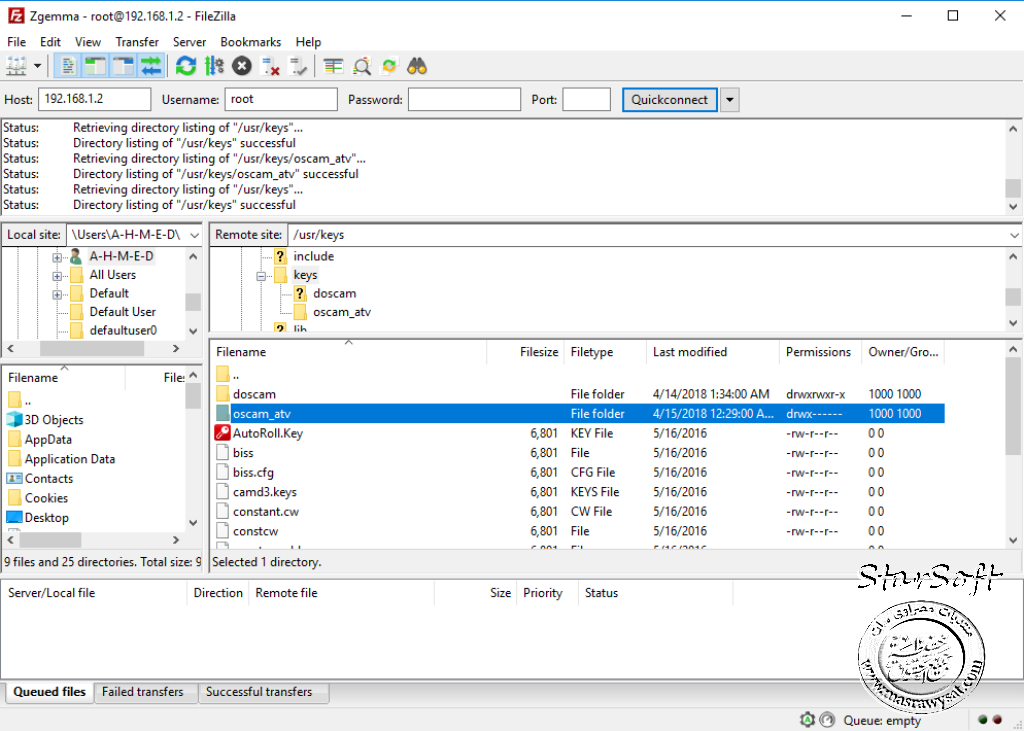Search for files with the binoculars icon
Image resolution: width=1024 pixels, height=731 pixels.
click(x=417, y=66)
